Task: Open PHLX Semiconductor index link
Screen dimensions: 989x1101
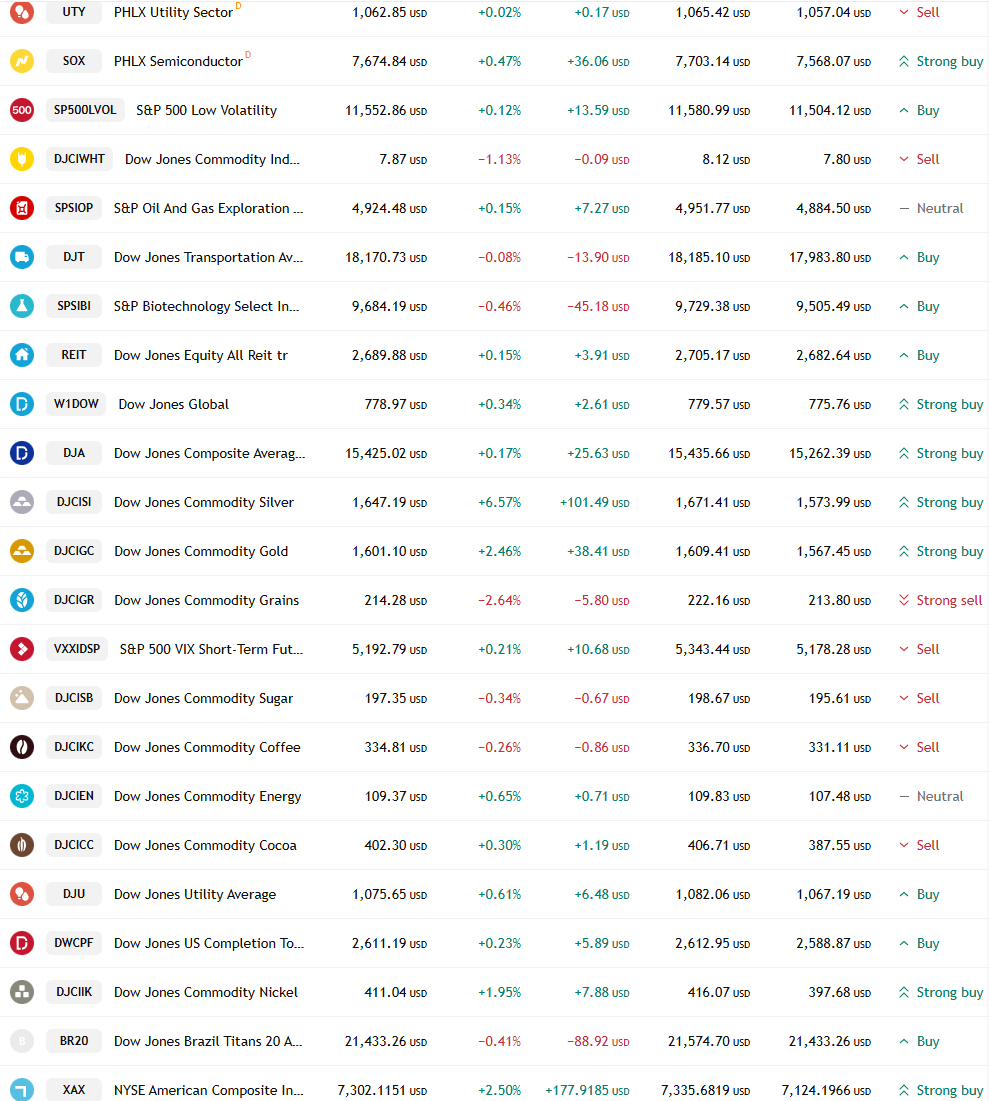Action: pyautogui.click(x=178, y=62)
